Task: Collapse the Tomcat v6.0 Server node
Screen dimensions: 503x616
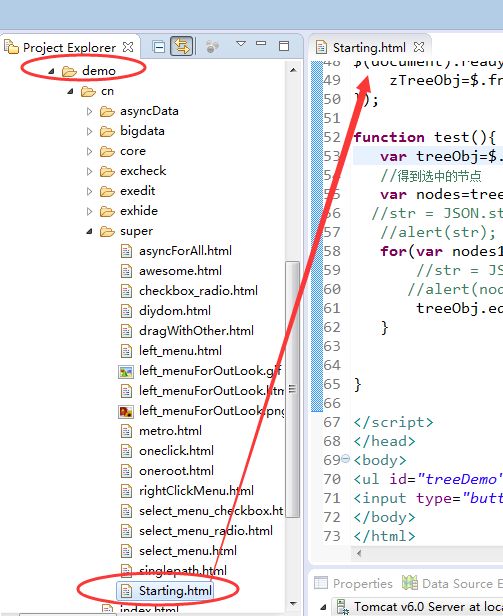Action: (x=323, y=607)
